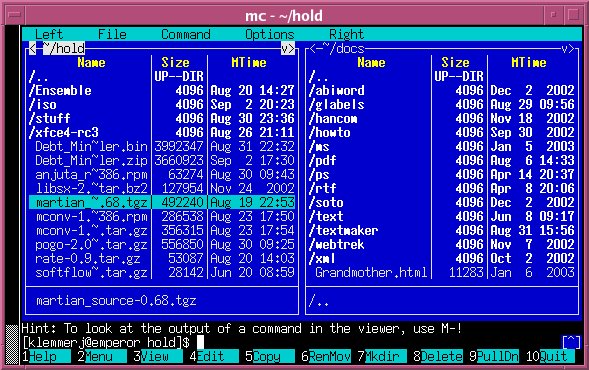The image size is (589, 370).
Task: Open the window menu button in title bar
Action: tap(15, 15)
